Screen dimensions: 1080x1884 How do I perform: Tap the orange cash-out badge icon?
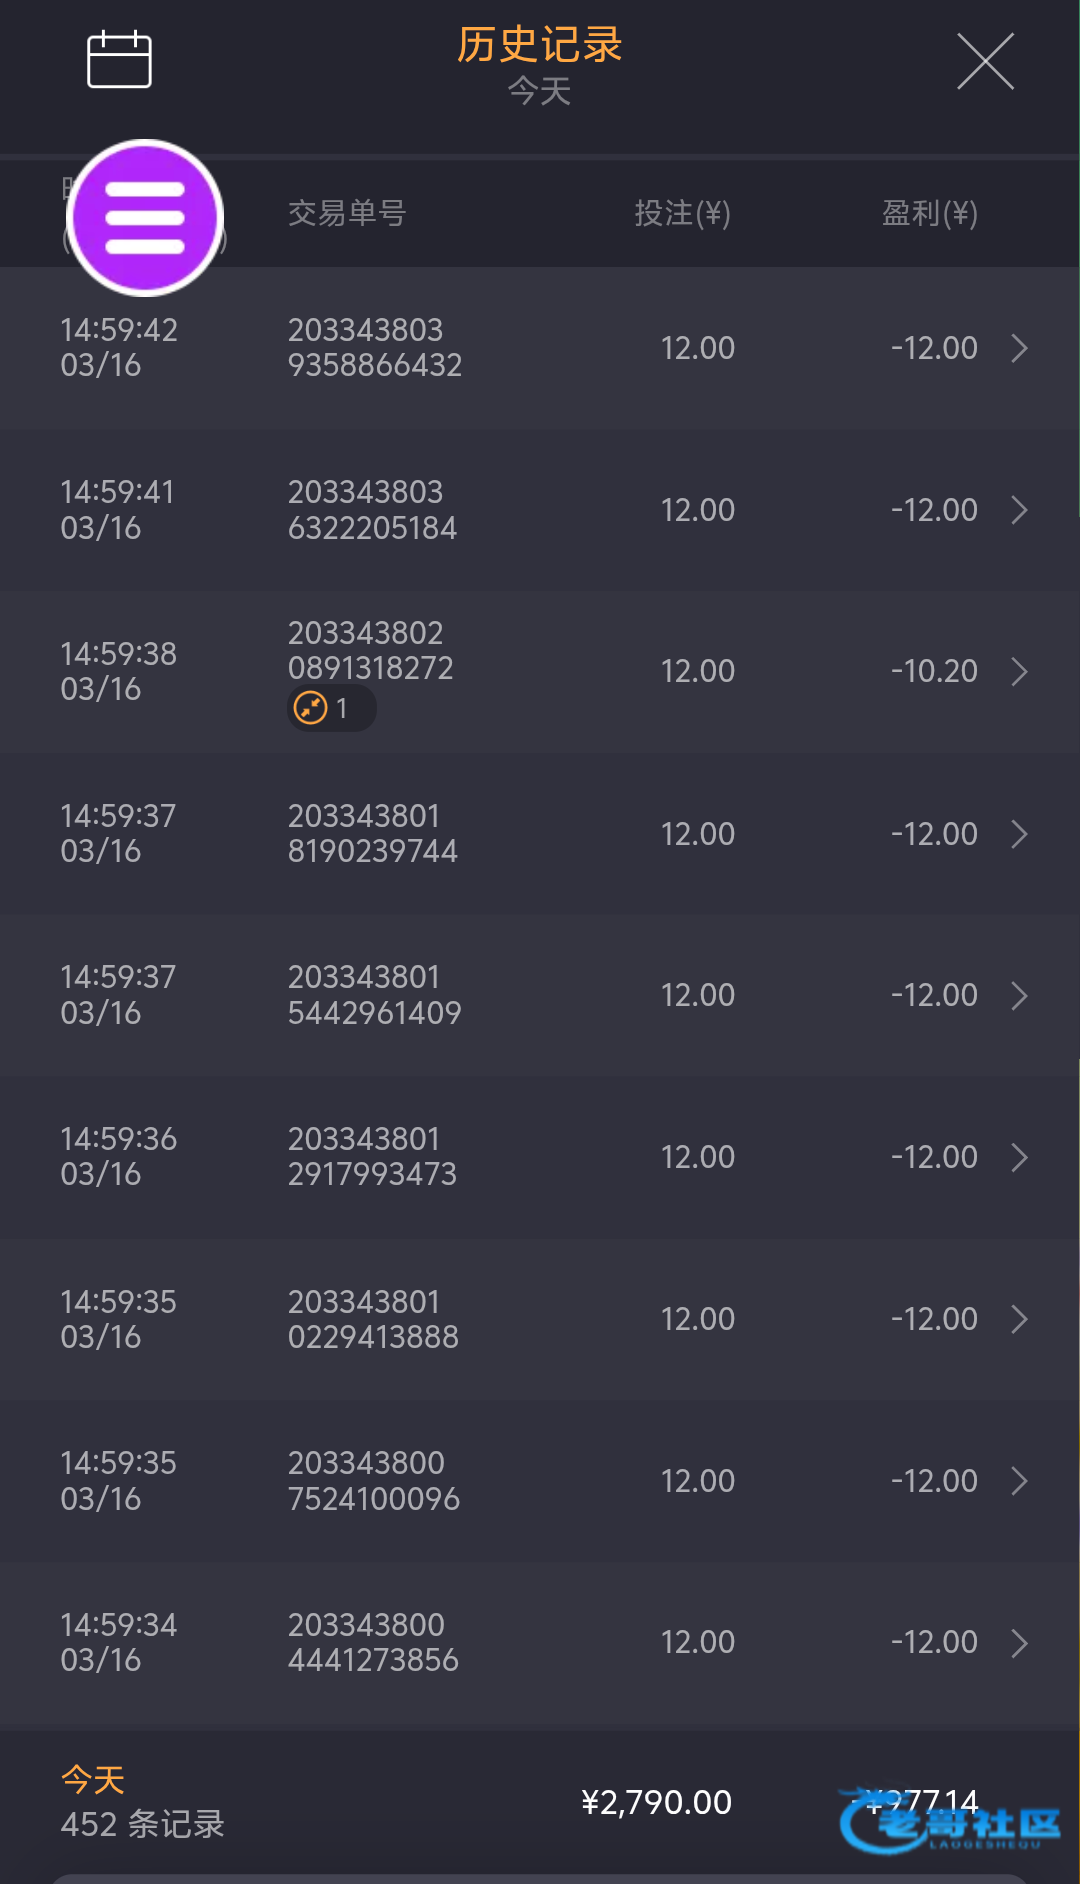point(311,708)
